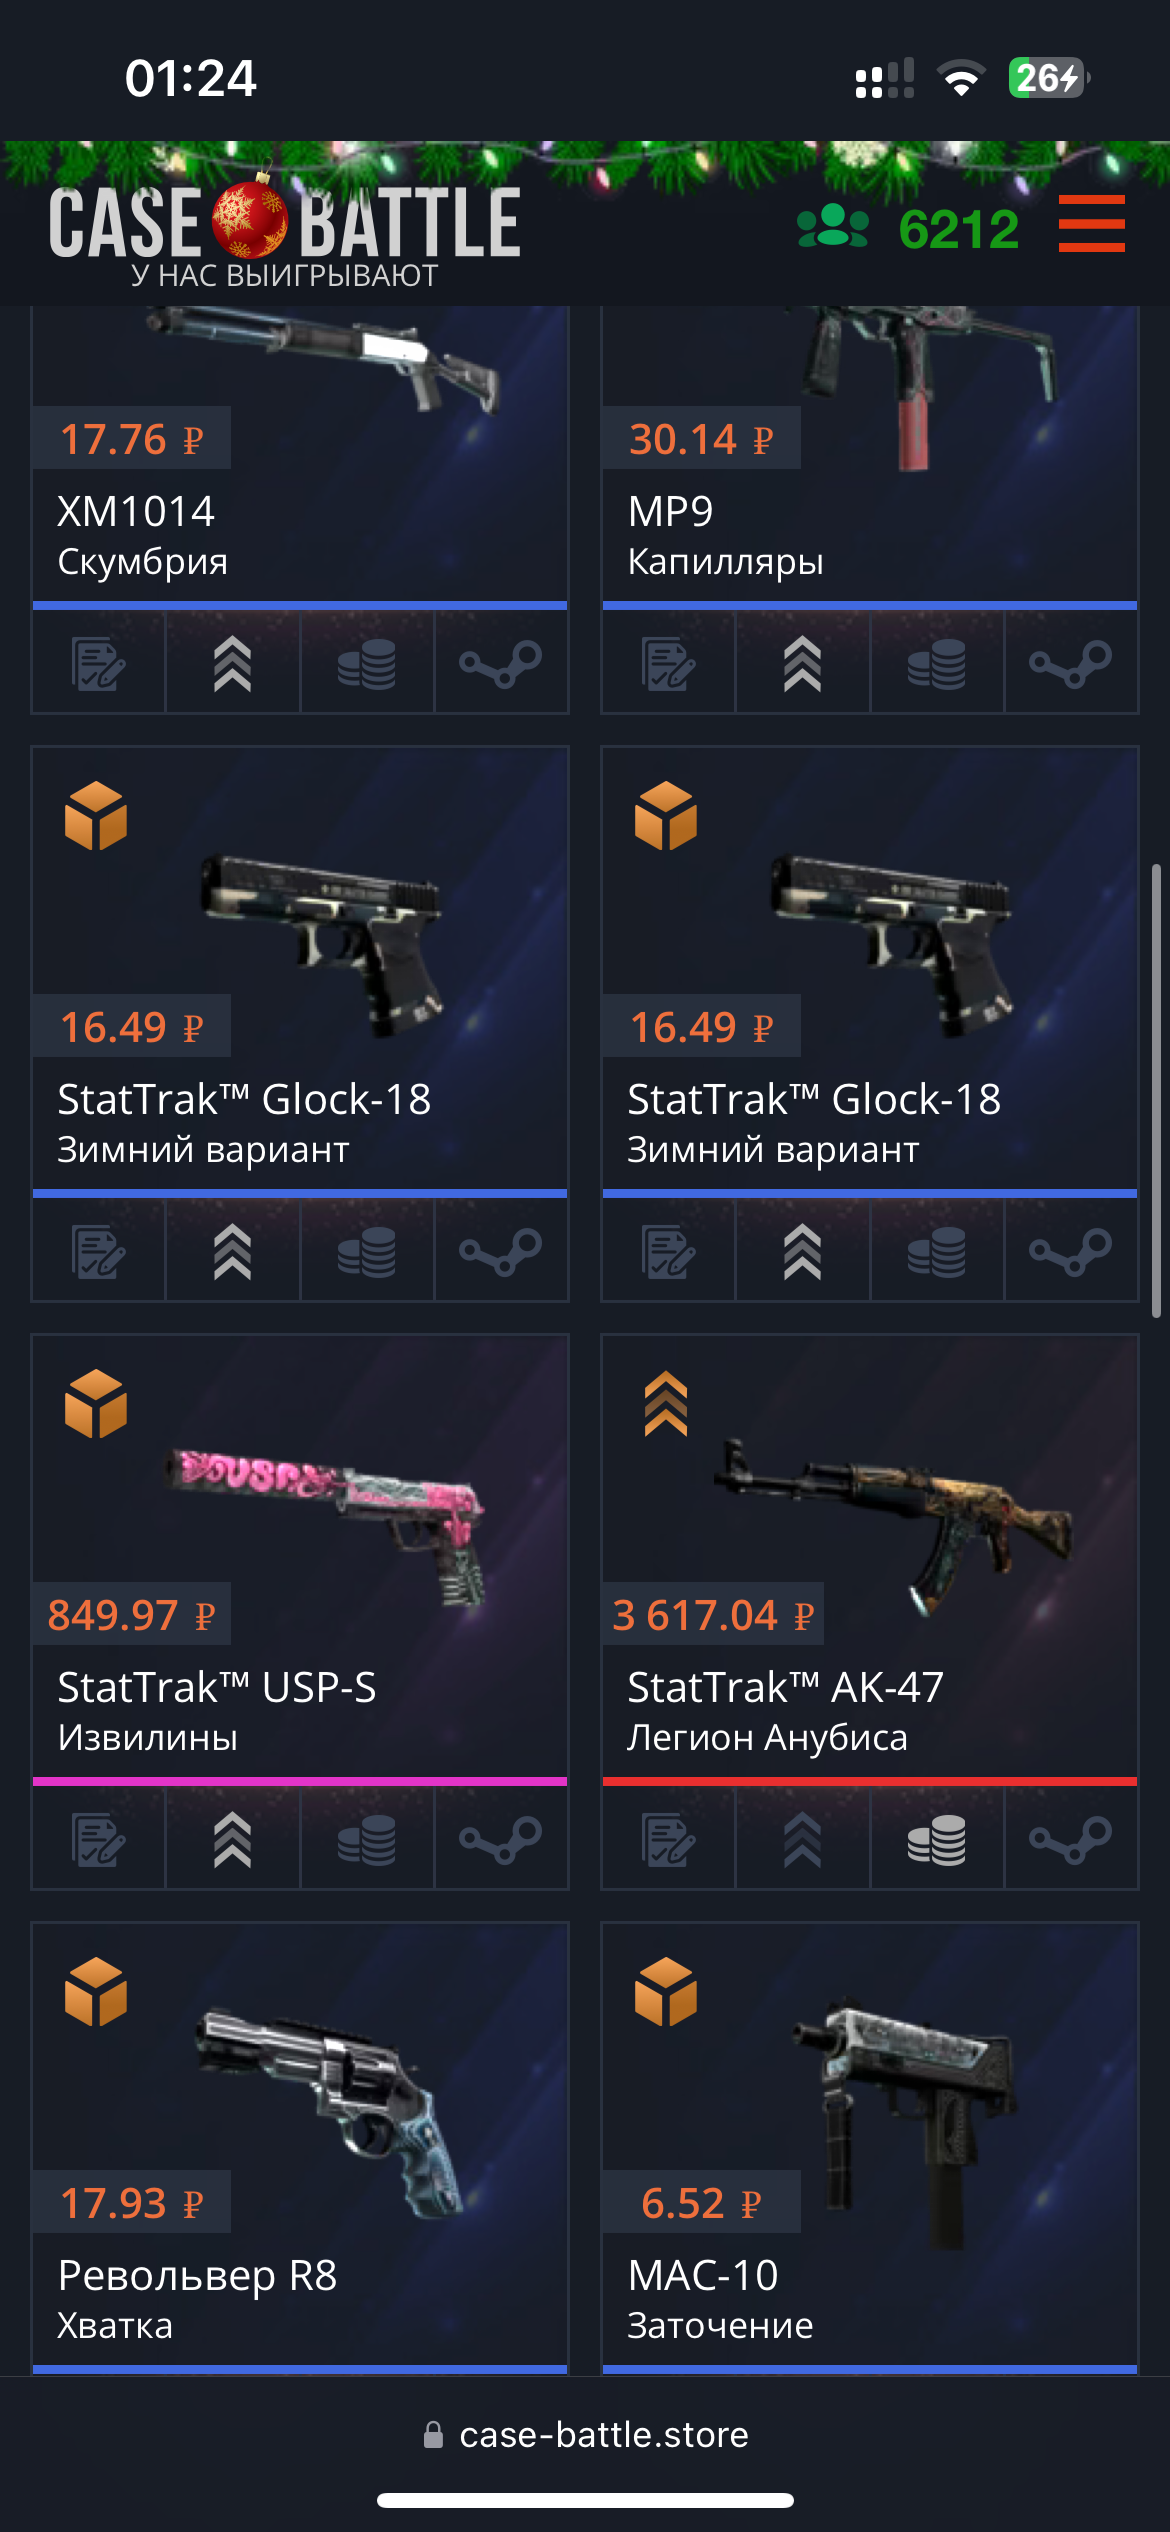The width and height of the screenshot is (1170, 2532).
Task: Click the contract icon under MP9 Капилляры
Action: tap(668, 664)
